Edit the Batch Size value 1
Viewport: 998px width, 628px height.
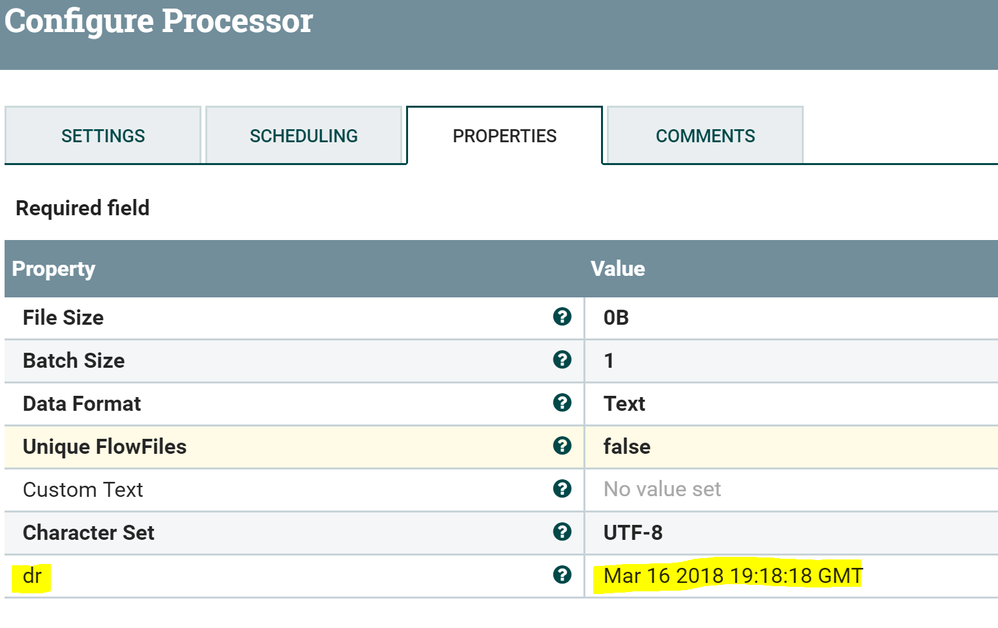(609, 361)
